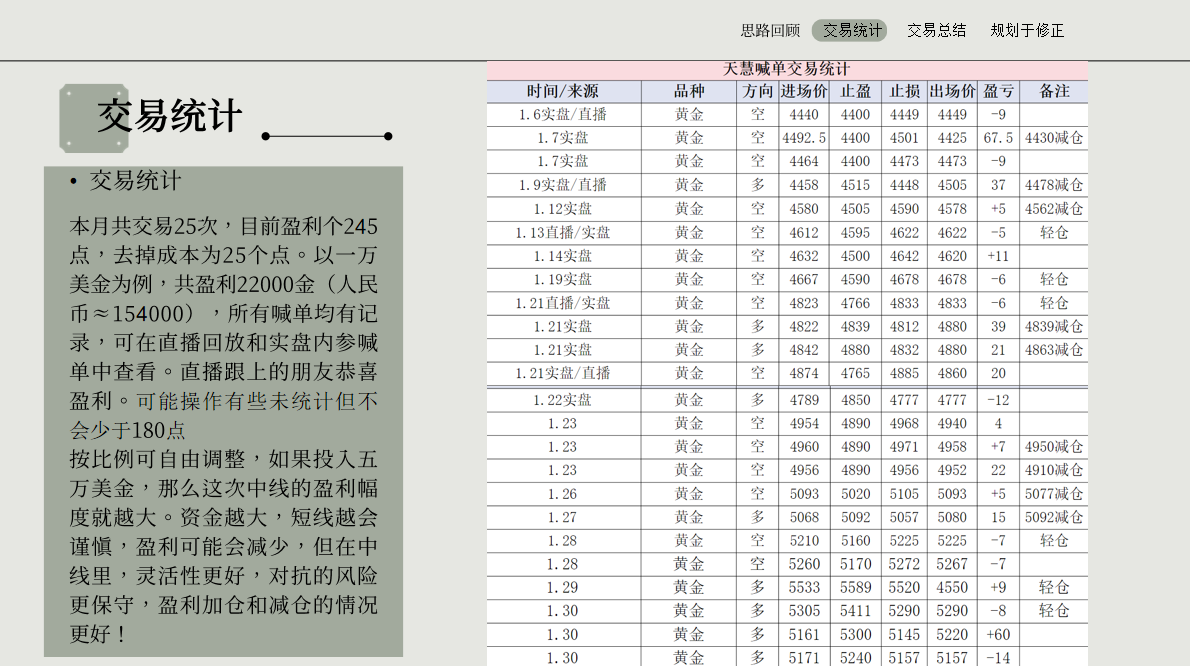Click the +60 profit cell

pyautogui.click(x=998, y=635)
